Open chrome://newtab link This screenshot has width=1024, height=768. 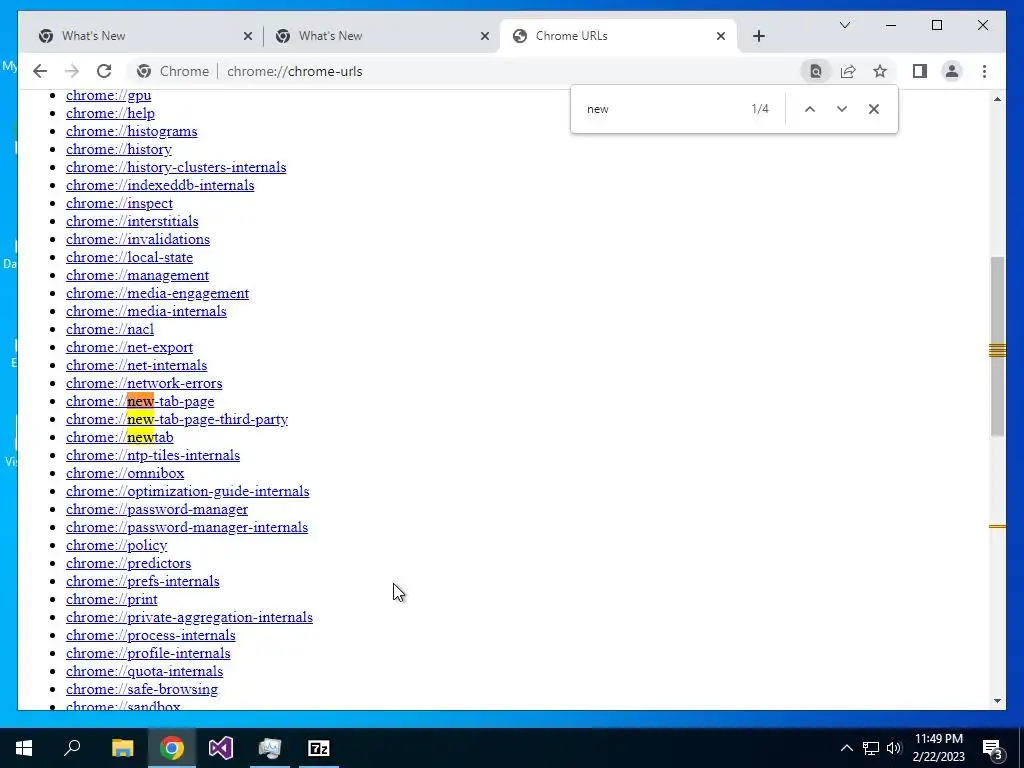(120, 438)
